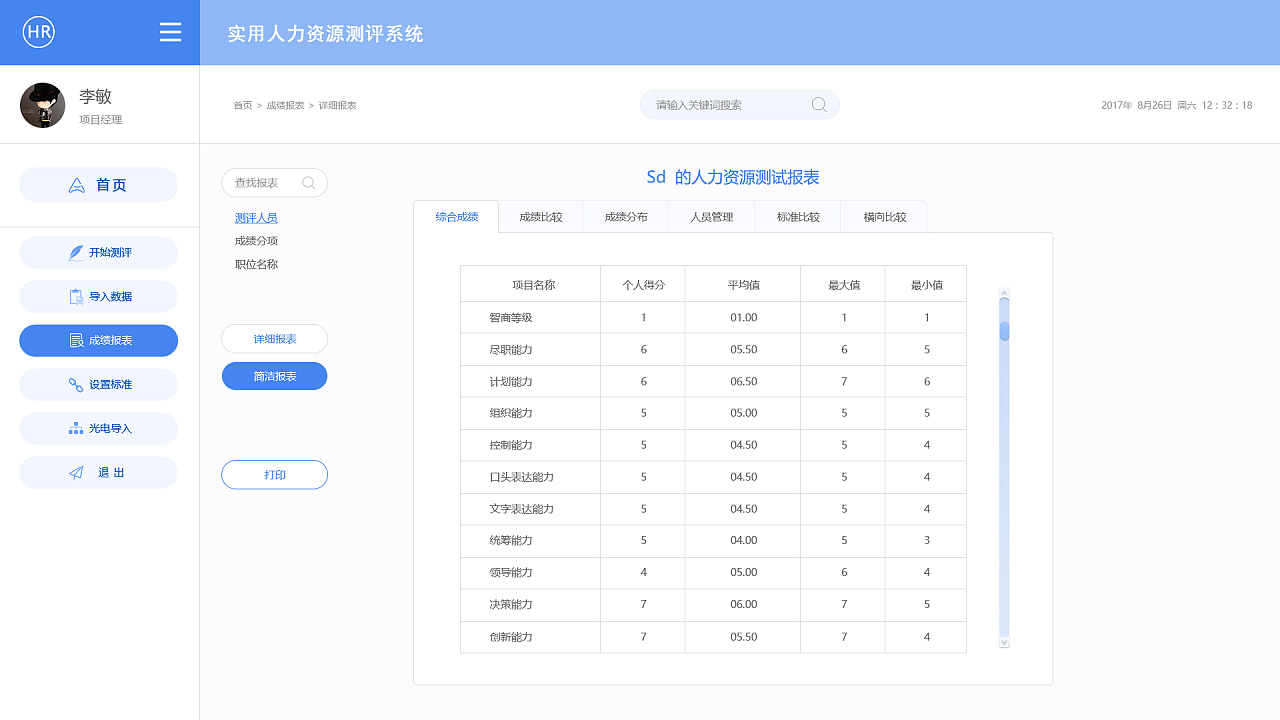Viewport: 1280px width, 720px height.
Task: Click the magnifier in the keyword search bar
Action: click(818, 104)
